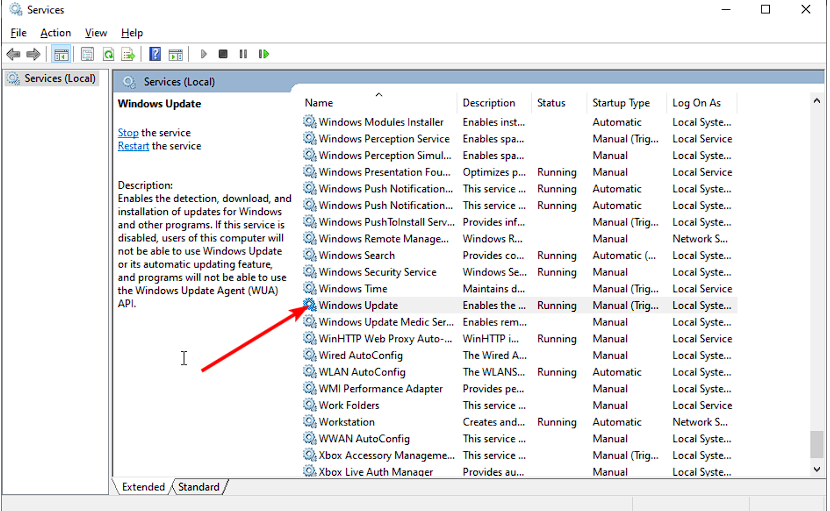Select Xbox Accessory Manageme... row name
This screenshot has width=830, height=511.
pyautogui.click(x=386, y=455)
